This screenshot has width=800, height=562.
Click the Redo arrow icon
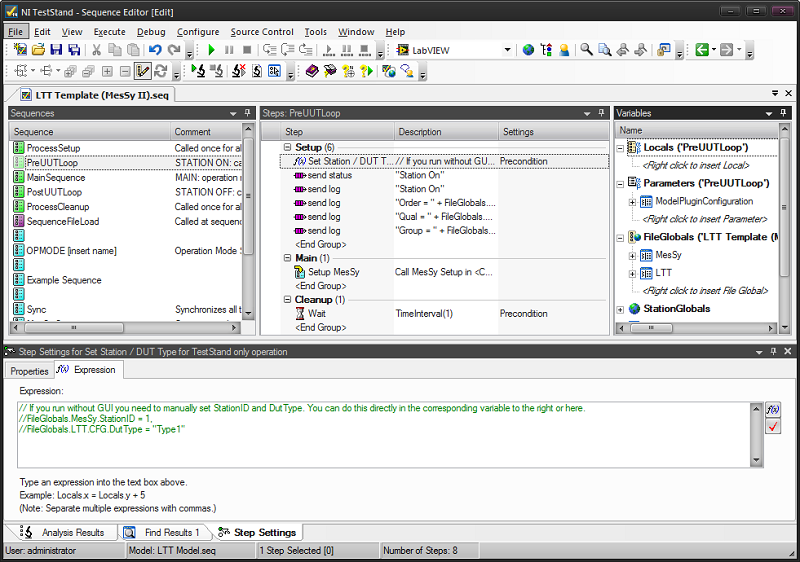(x=174, y=49)
